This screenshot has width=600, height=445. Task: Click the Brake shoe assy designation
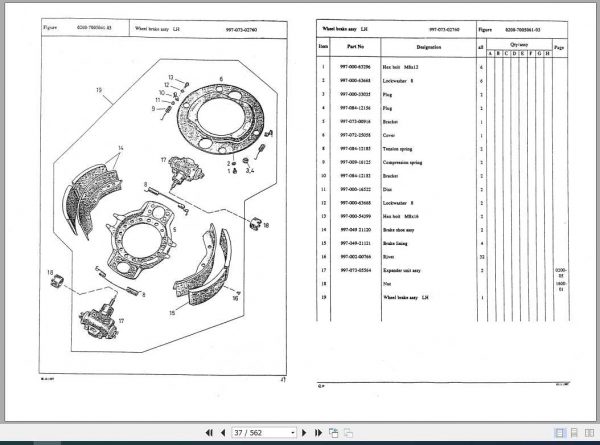[399, 230]
